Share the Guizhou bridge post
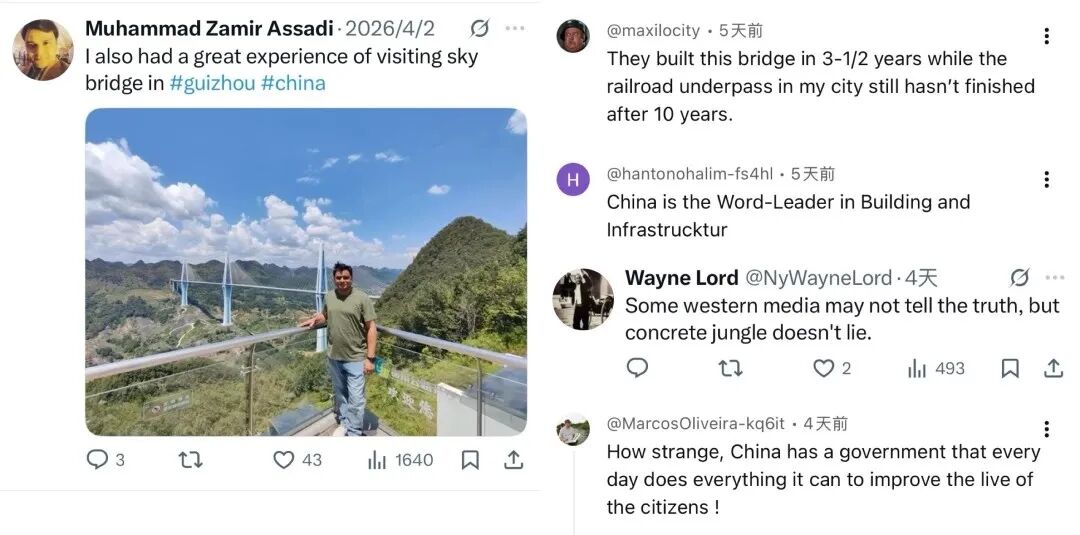Screen dimensions: 1080x535 pyautogui.click(x=513, y=459)
